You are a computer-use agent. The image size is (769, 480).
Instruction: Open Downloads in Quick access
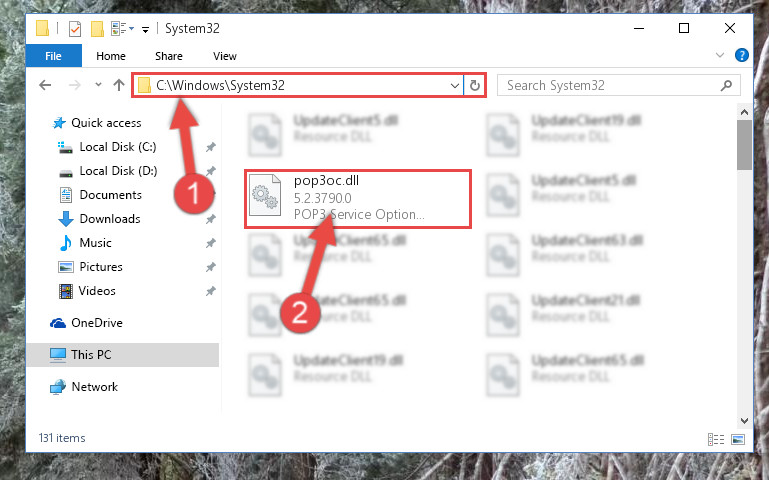(x=110, y=219)
